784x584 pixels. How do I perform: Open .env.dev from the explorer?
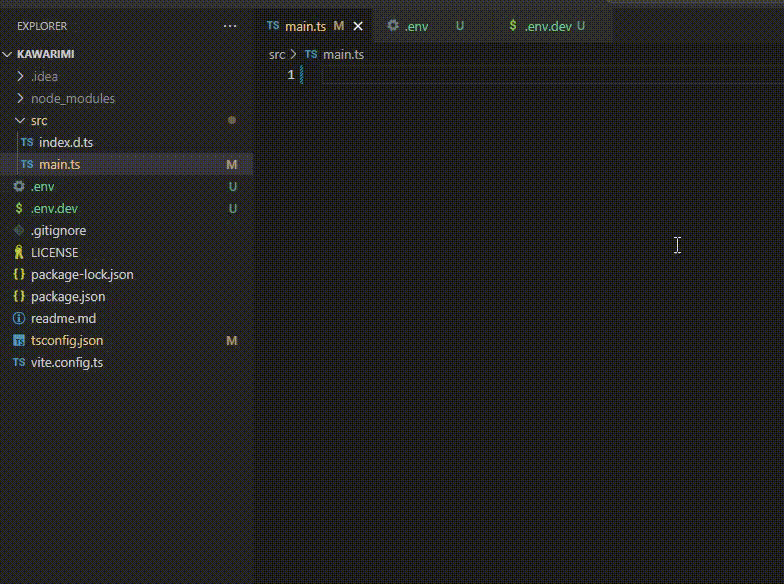pyautogui.click(x=126, y=208)
